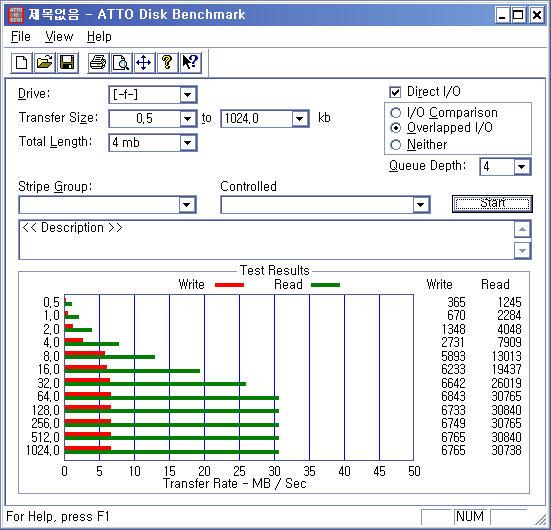Select the Overlapped I/O radio button
551x530 pixels.
click(x=395, y=128)
